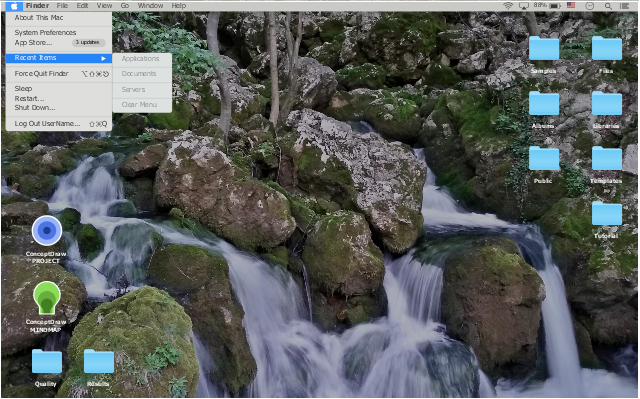Click the Wi-Fi status icon
The image size is (640, 399).
[x=508, y=6]
